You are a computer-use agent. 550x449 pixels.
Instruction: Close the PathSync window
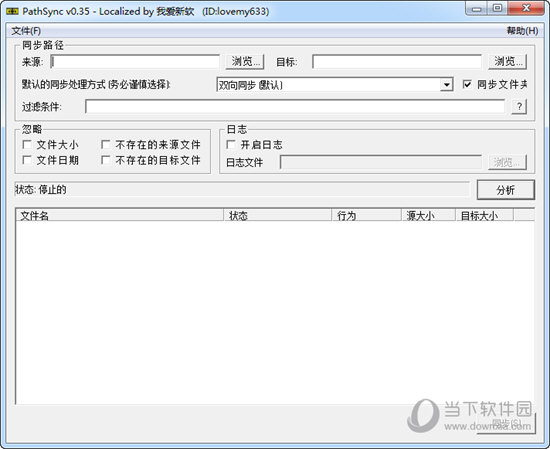click(x=526, y=9)
